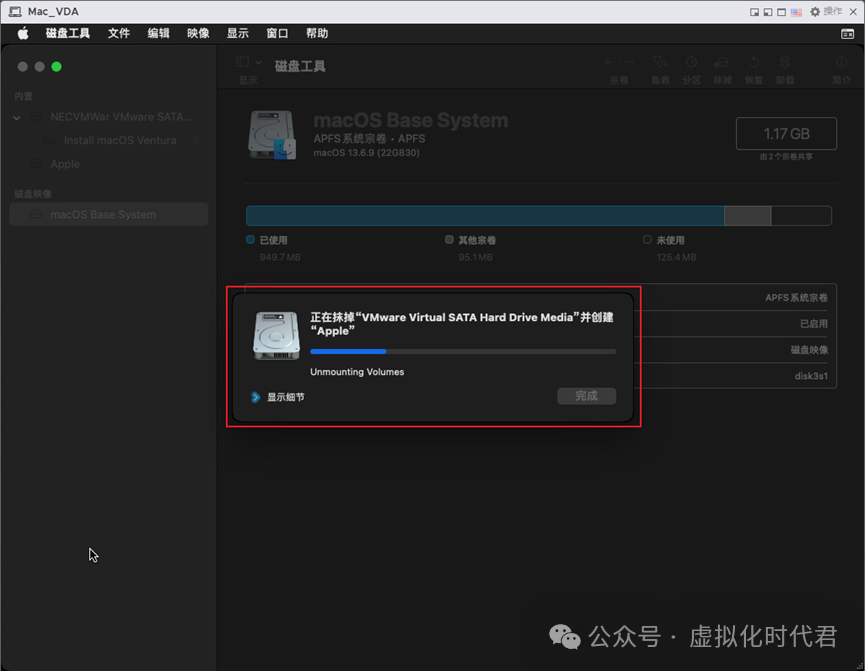865x671 pixels.
Task: Click the '由2个宗卷共享' label
Action: coord(786,157)
